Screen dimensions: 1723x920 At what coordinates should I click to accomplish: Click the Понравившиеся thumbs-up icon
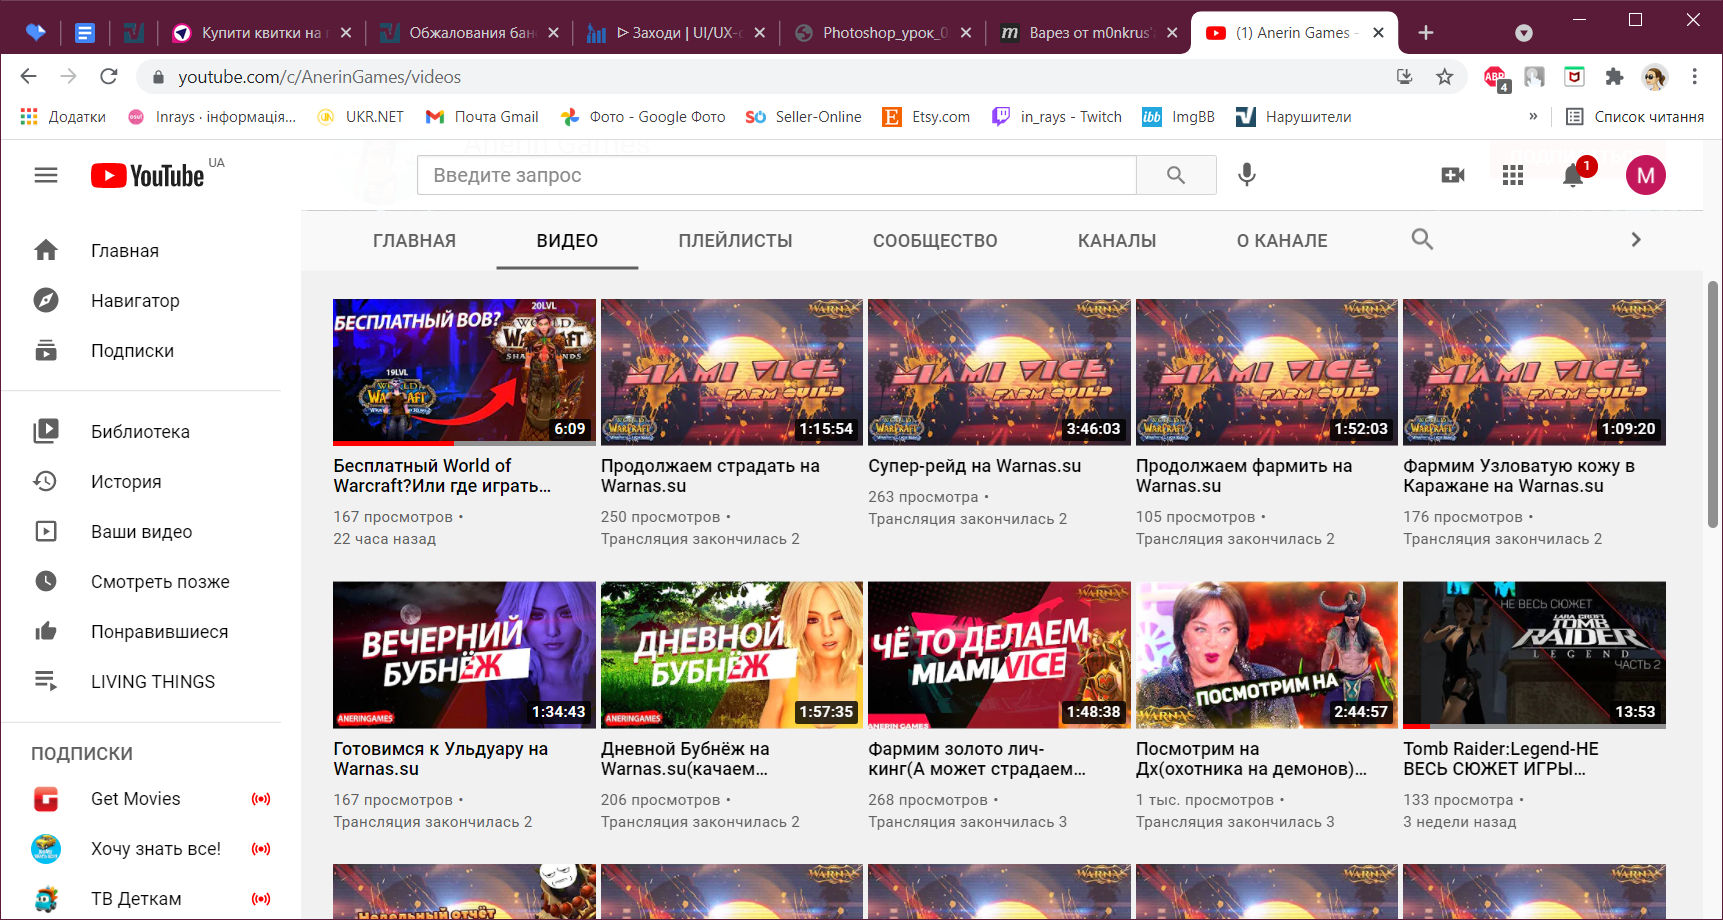[46, 631]
